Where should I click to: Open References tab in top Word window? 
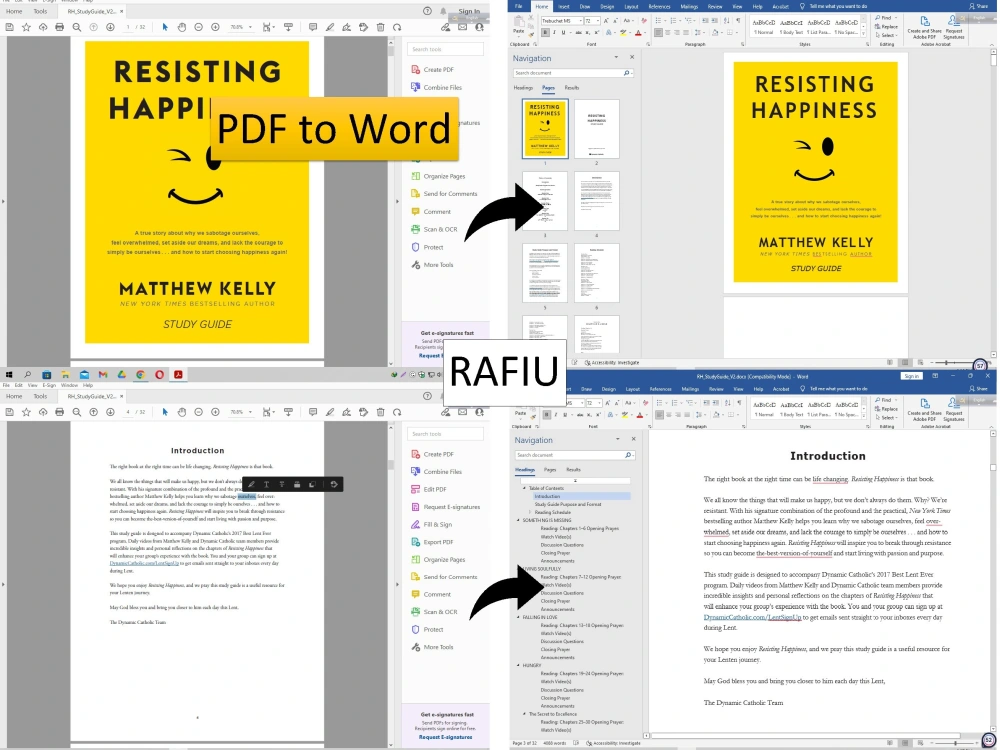click(659, 6)
